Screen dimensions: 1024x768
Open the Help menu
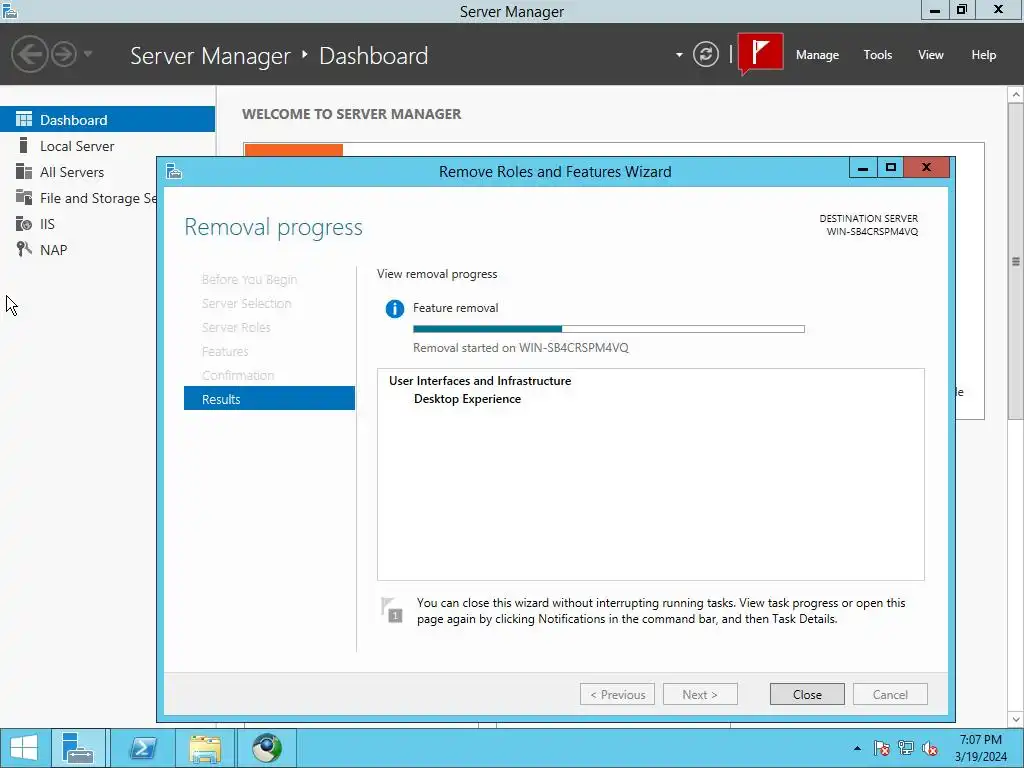click(x=984, y=55)
